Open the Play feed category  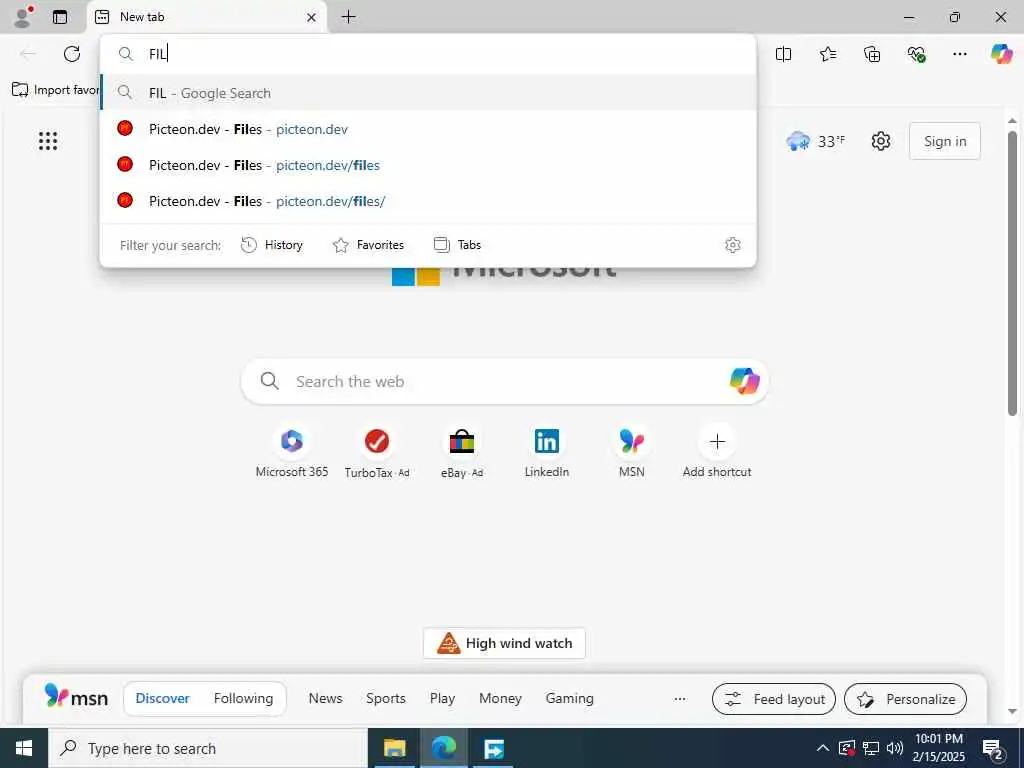coord(442,698)
